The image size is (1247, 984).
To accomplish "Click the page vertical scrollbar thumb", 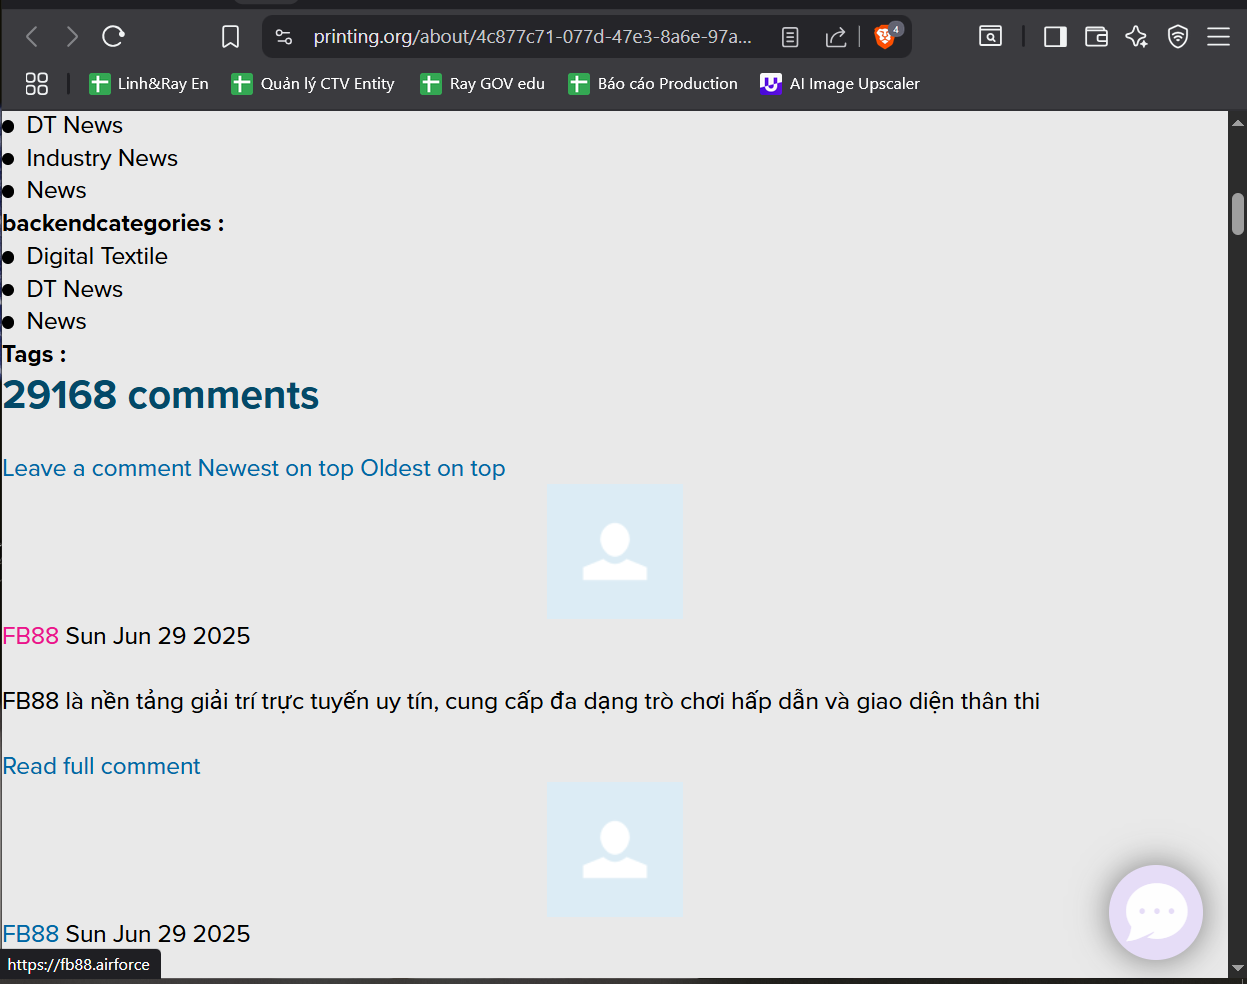I will (1238, 214).
